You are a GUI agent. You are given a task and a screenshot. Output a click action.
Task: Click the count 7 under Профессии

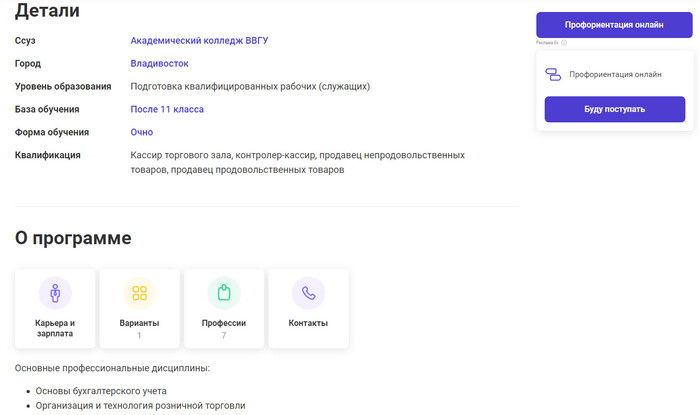[x=224, y=335]
